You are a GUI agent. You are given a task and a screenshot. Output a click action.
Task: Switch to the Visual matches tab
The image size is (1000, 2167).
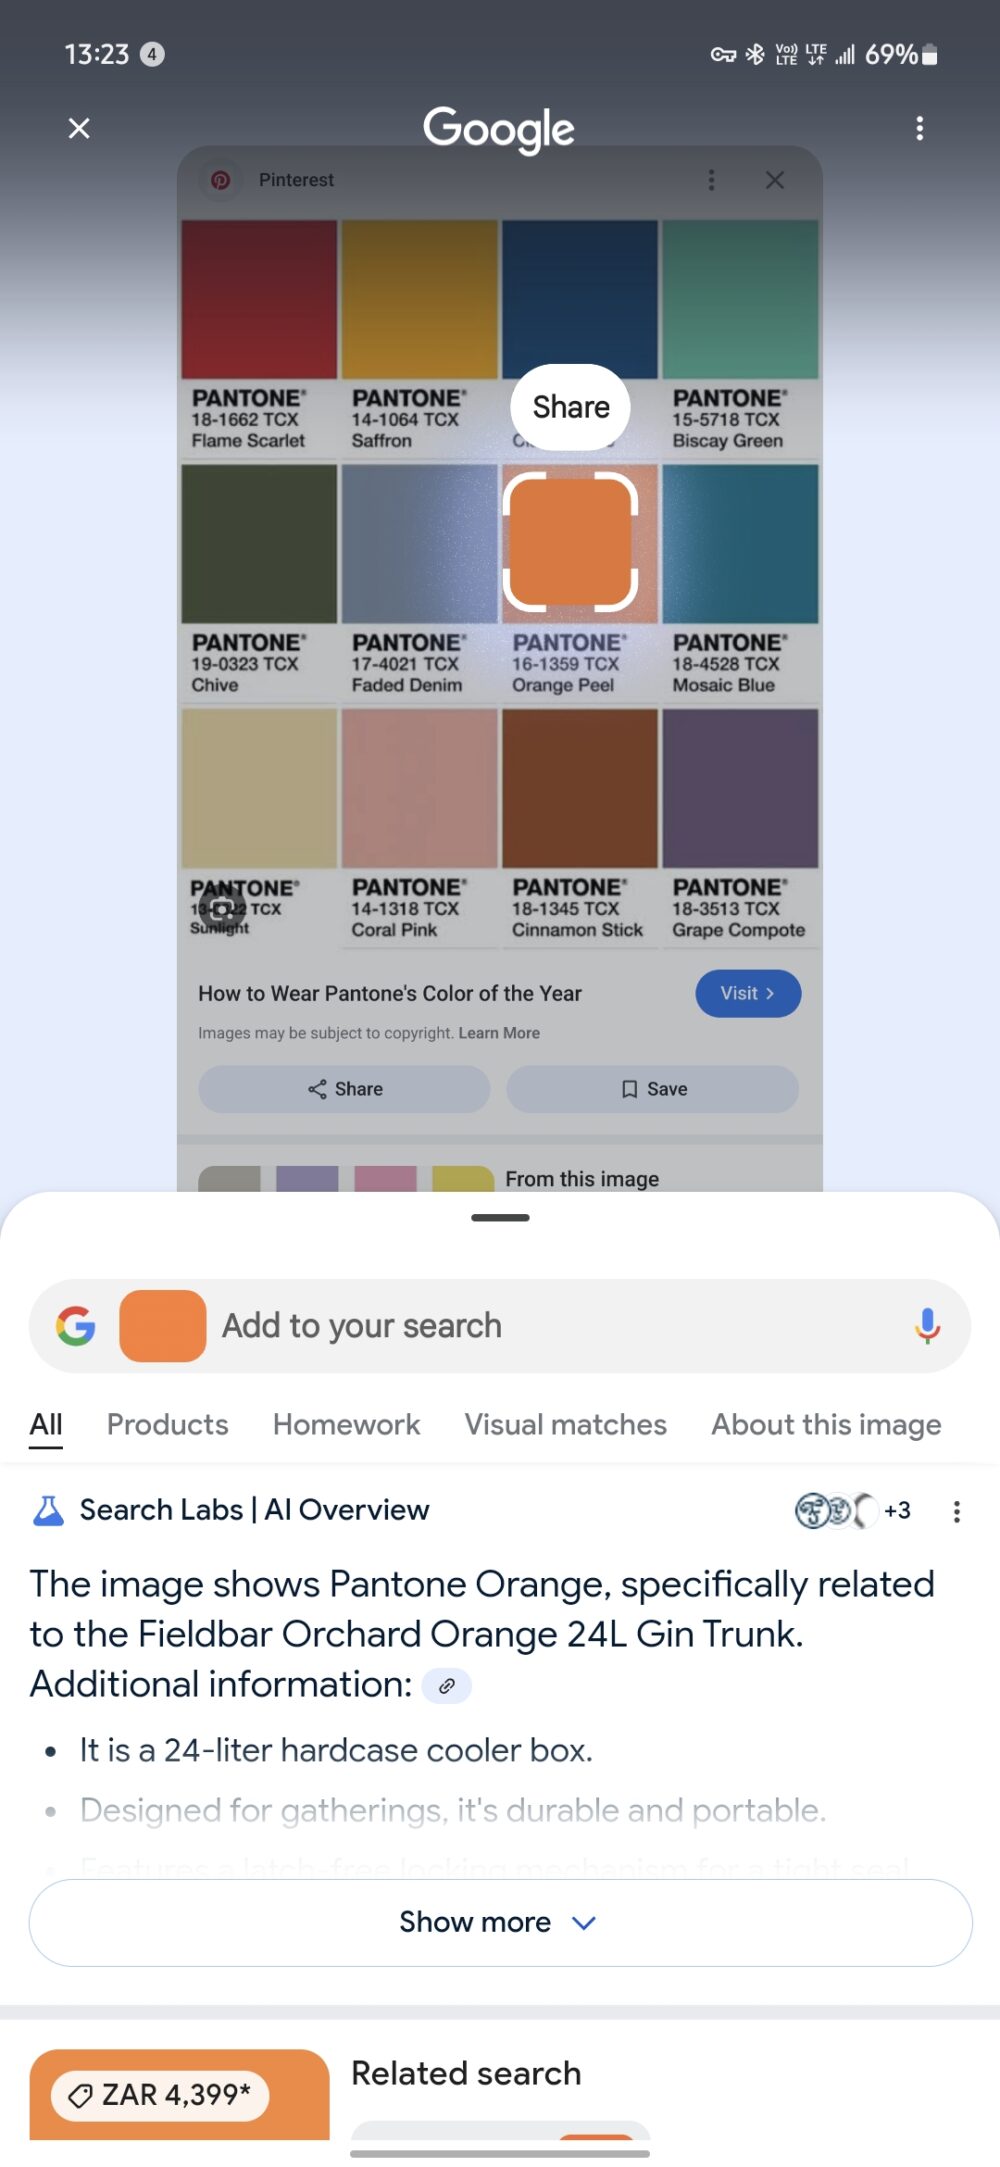564,1424
